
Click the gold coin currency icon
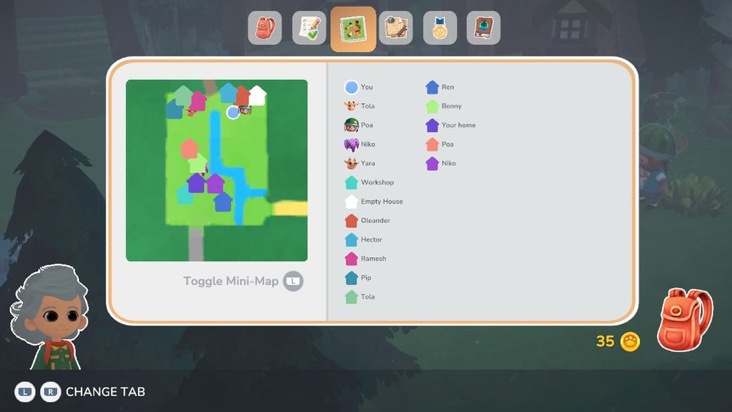(630, 341)
